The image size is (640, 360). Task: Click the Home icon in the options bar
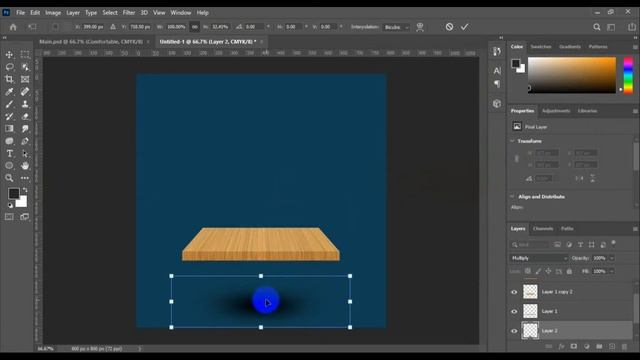point(13,27)
